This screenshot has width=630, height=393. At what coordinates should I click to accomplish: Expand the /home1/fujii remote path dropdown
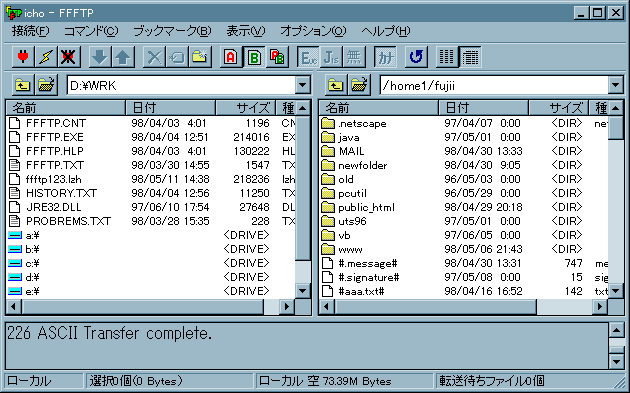[x=616, y=85]
